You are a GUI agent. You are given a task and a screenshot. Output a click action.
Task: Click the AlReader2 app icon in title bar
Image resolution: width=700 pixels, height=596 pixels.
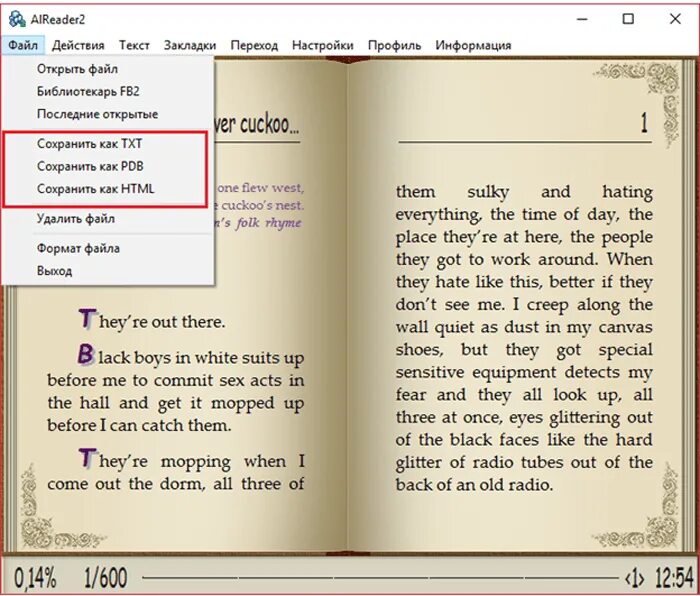(17, 19)
